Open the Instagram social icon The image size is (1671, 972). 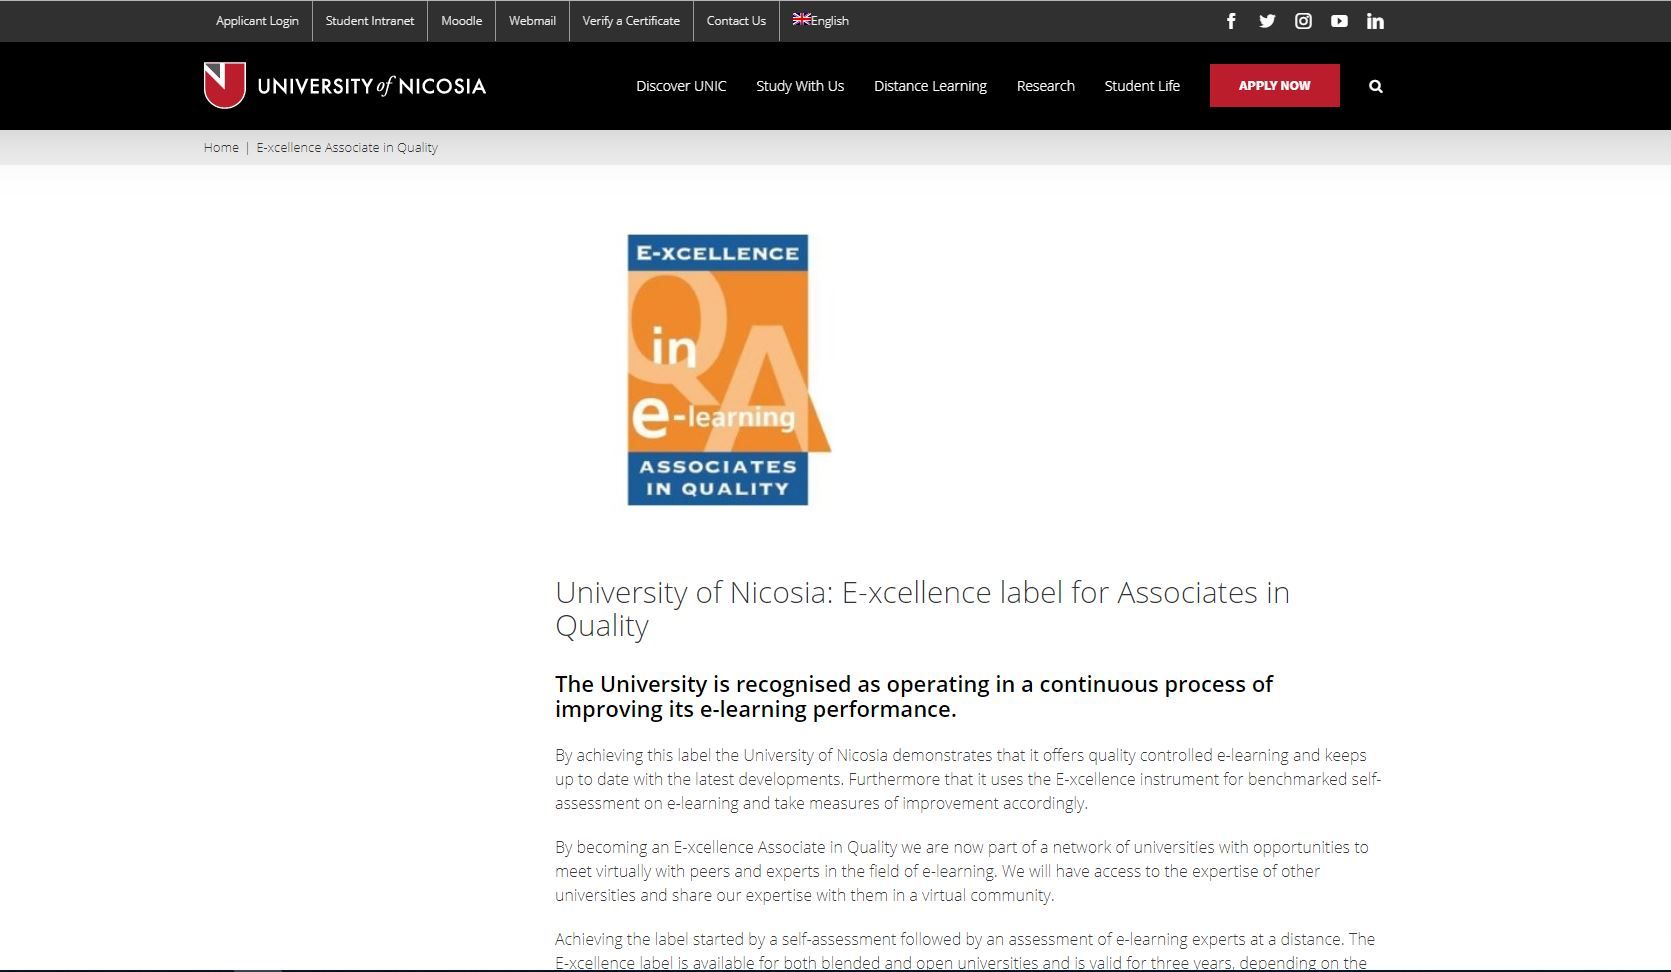(x=1303, y=21)
